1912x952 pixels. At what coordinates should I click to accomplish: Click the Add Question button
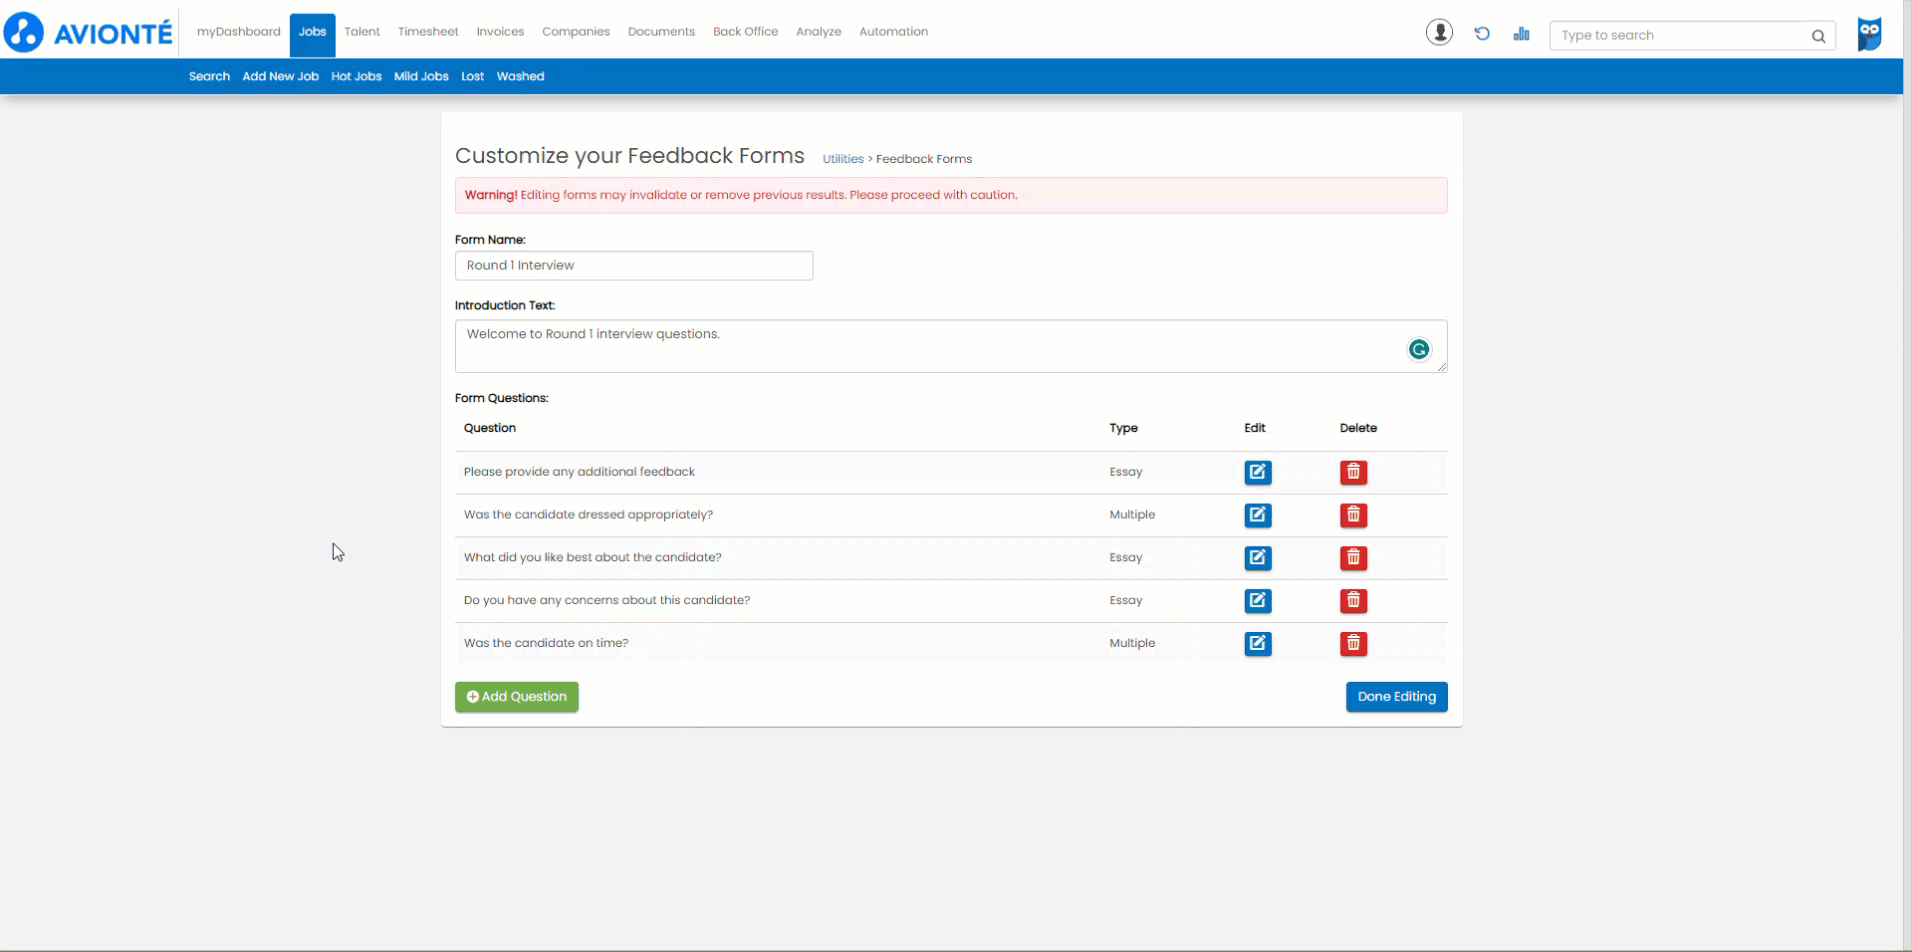click(516, 697)
